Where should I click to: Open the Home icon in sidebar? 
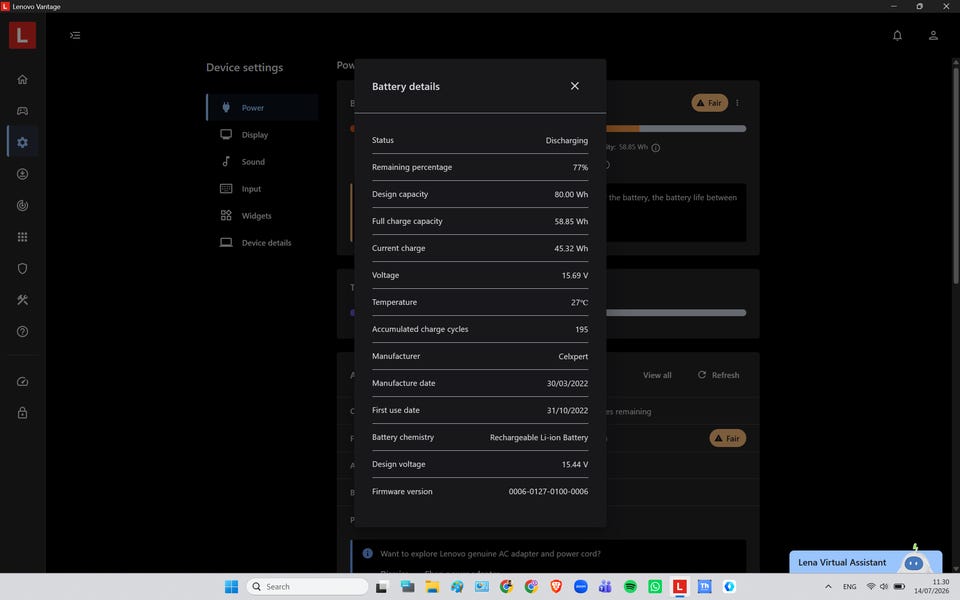23,80
